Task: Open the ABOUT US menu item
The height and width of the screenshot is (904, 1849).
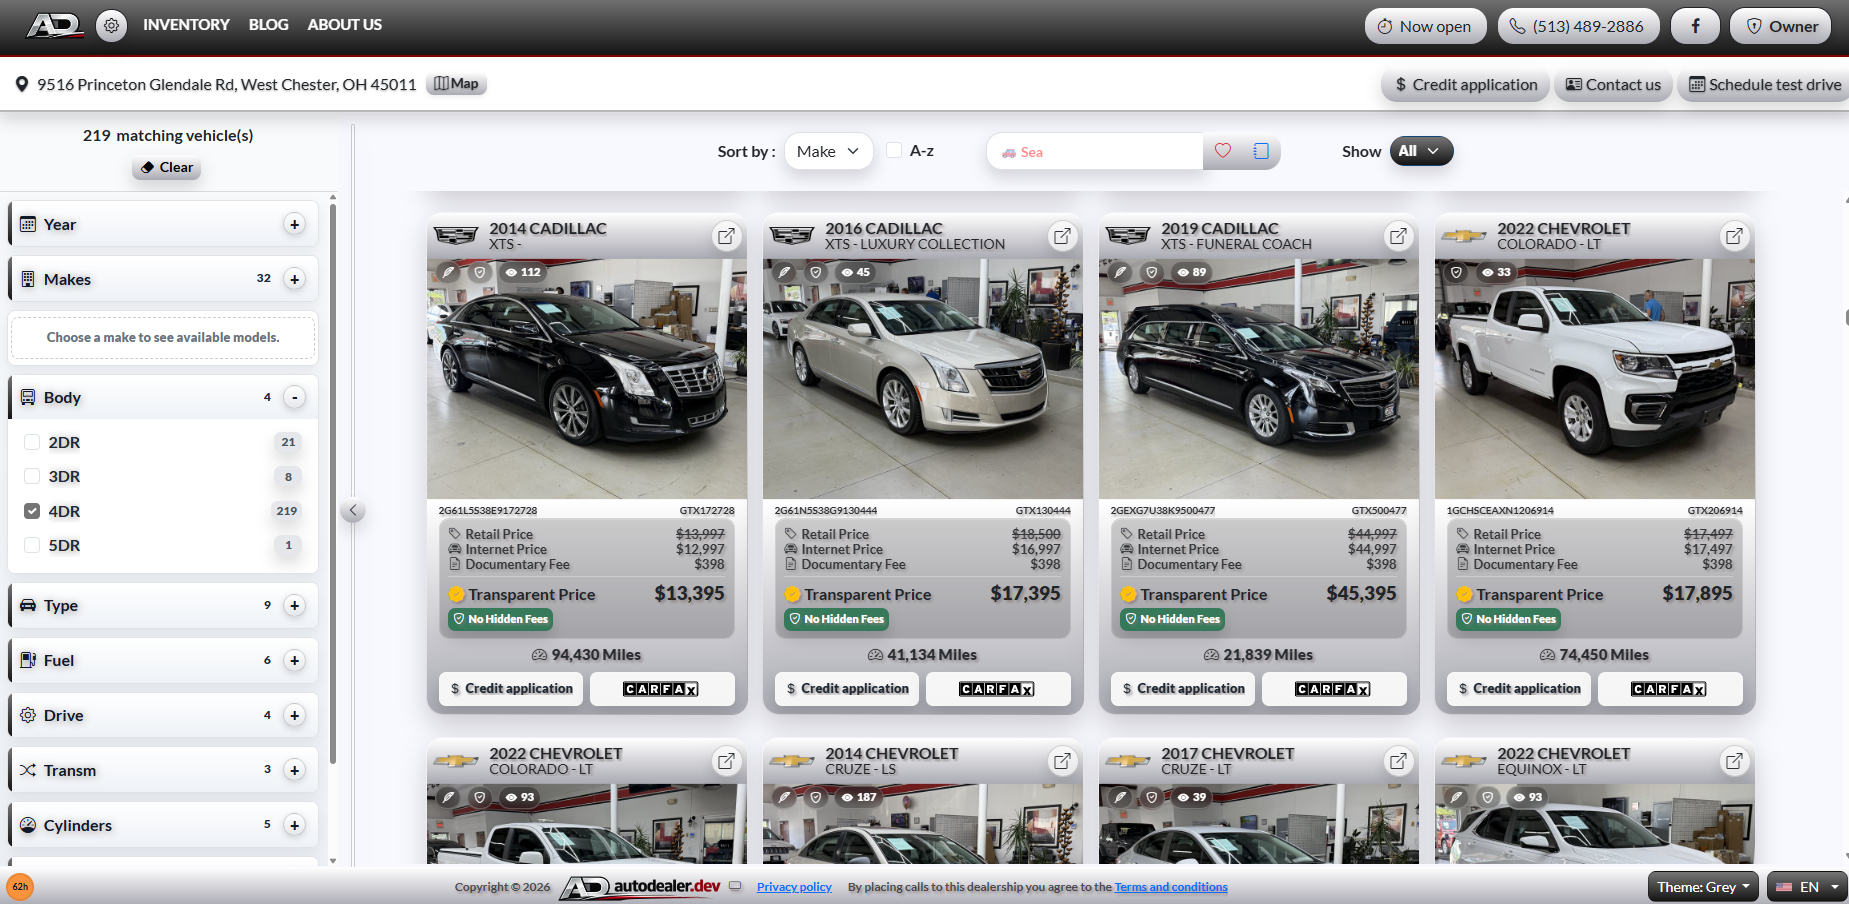Action: (x=344, y=25)
